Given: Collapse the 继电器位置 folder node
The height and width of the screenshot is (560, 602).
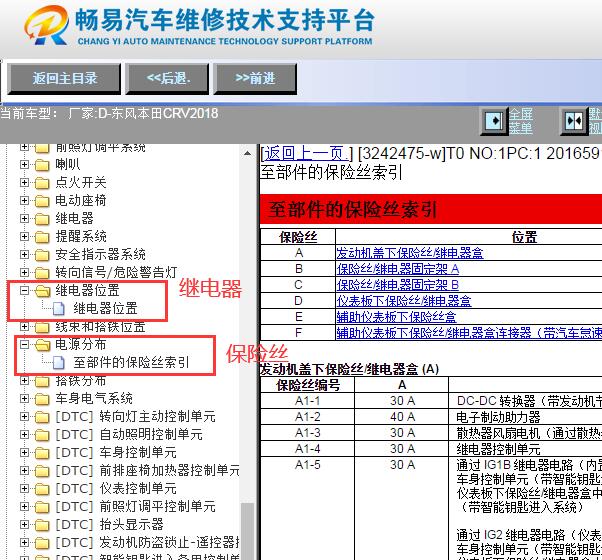Looking at the screenshot, I should click(x=24, y=291).
